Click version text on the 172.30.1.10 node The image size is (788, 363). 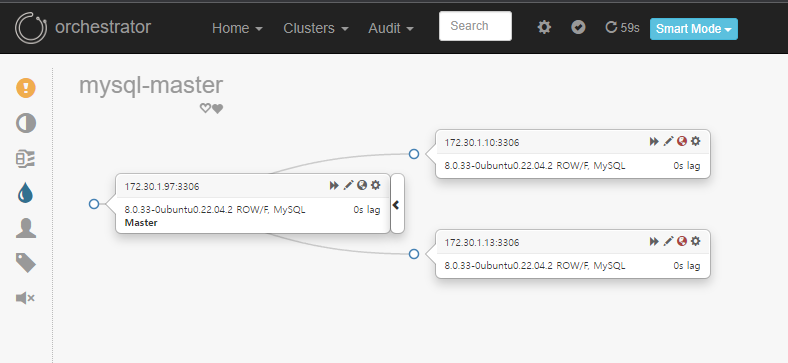(535, 166)
